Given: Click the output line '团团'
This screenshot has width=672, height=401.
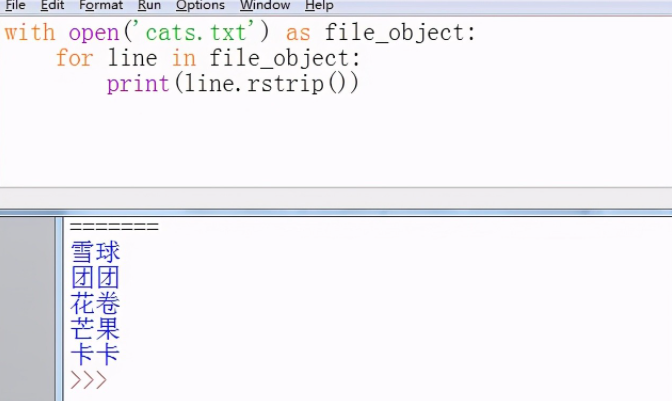Looking at the screenshot, I should tap(95, 277).
